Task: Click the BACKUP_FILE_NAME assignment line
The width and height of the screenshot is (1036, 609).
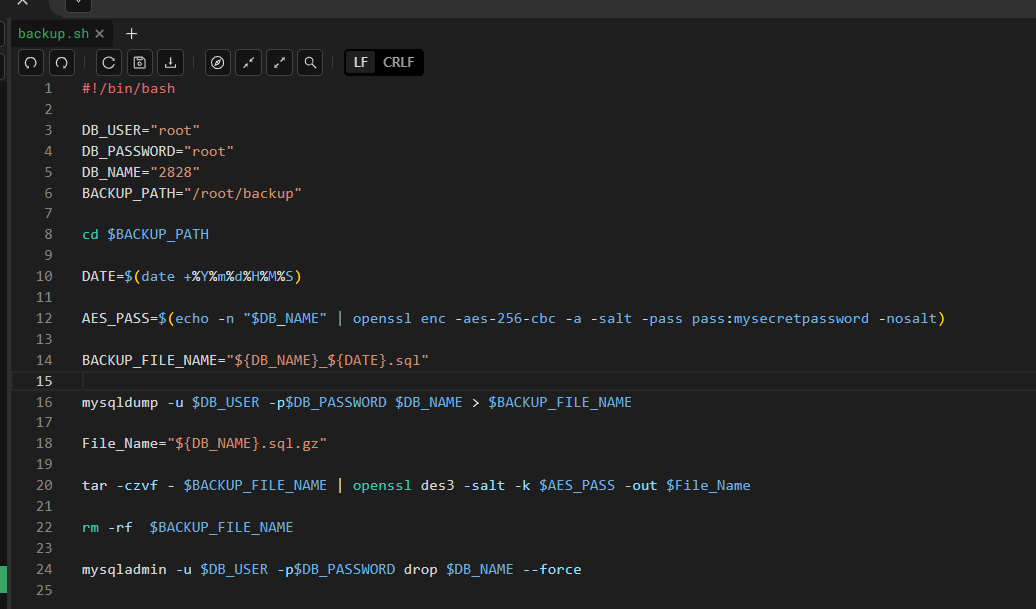Action: (x=255, y=360)
